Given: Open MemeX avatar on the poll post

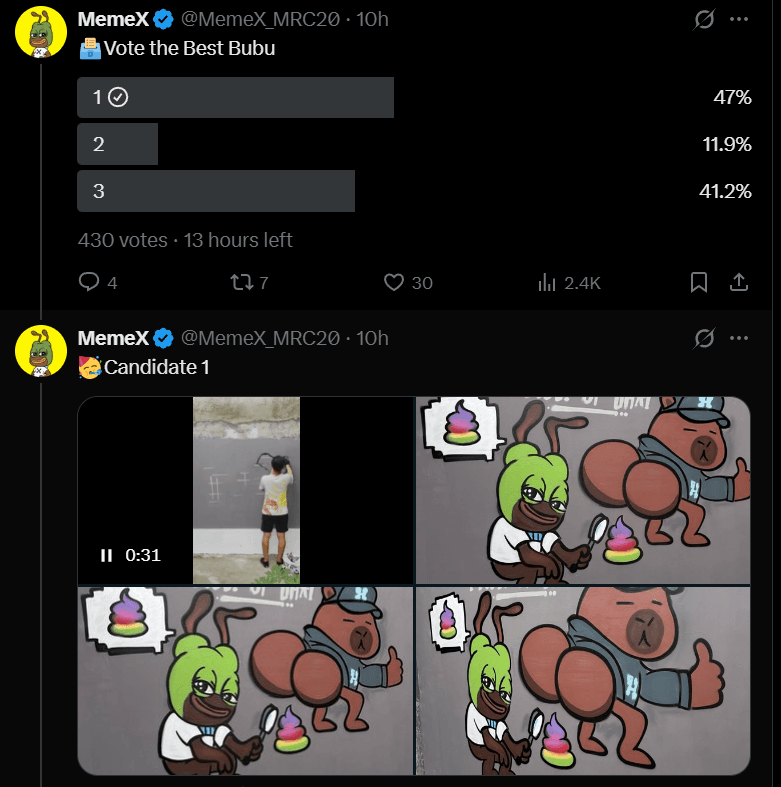Looking at the screenshot, I should click(x=40, y=34).
